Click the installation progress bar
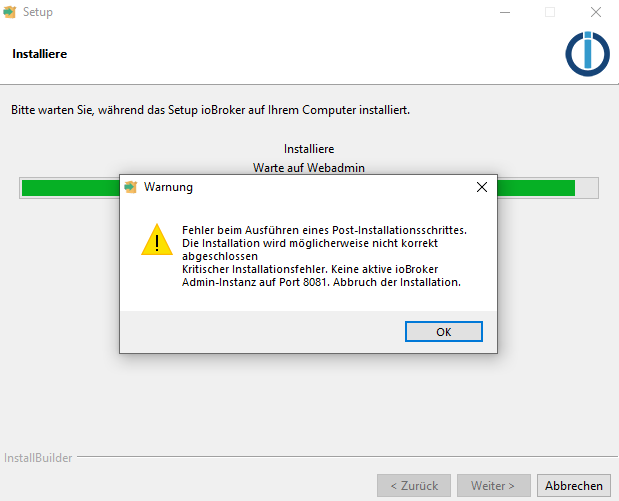The image size is (619, 501). (x=309, y=188)
